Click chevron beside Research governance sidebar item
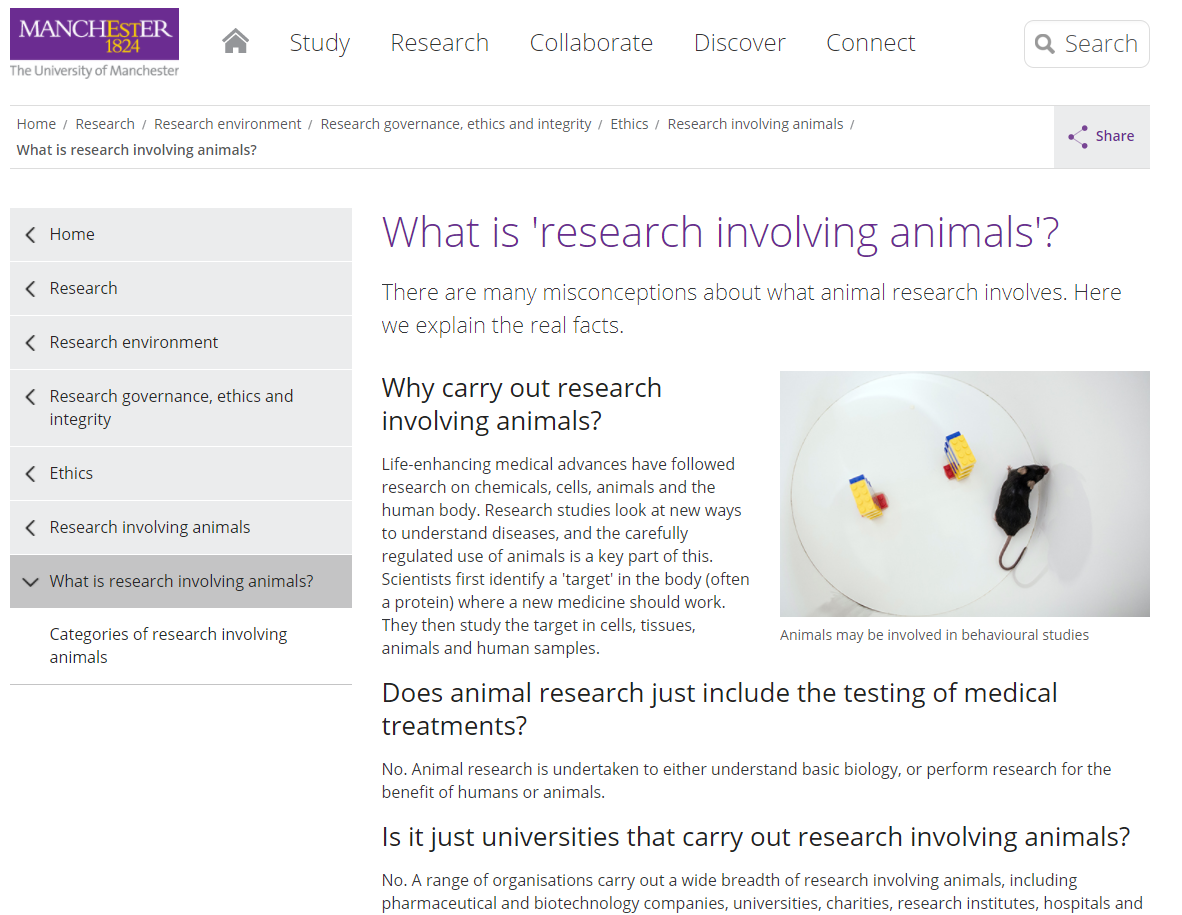Viewport: 1182px width, 915px height. coord(30,397)
